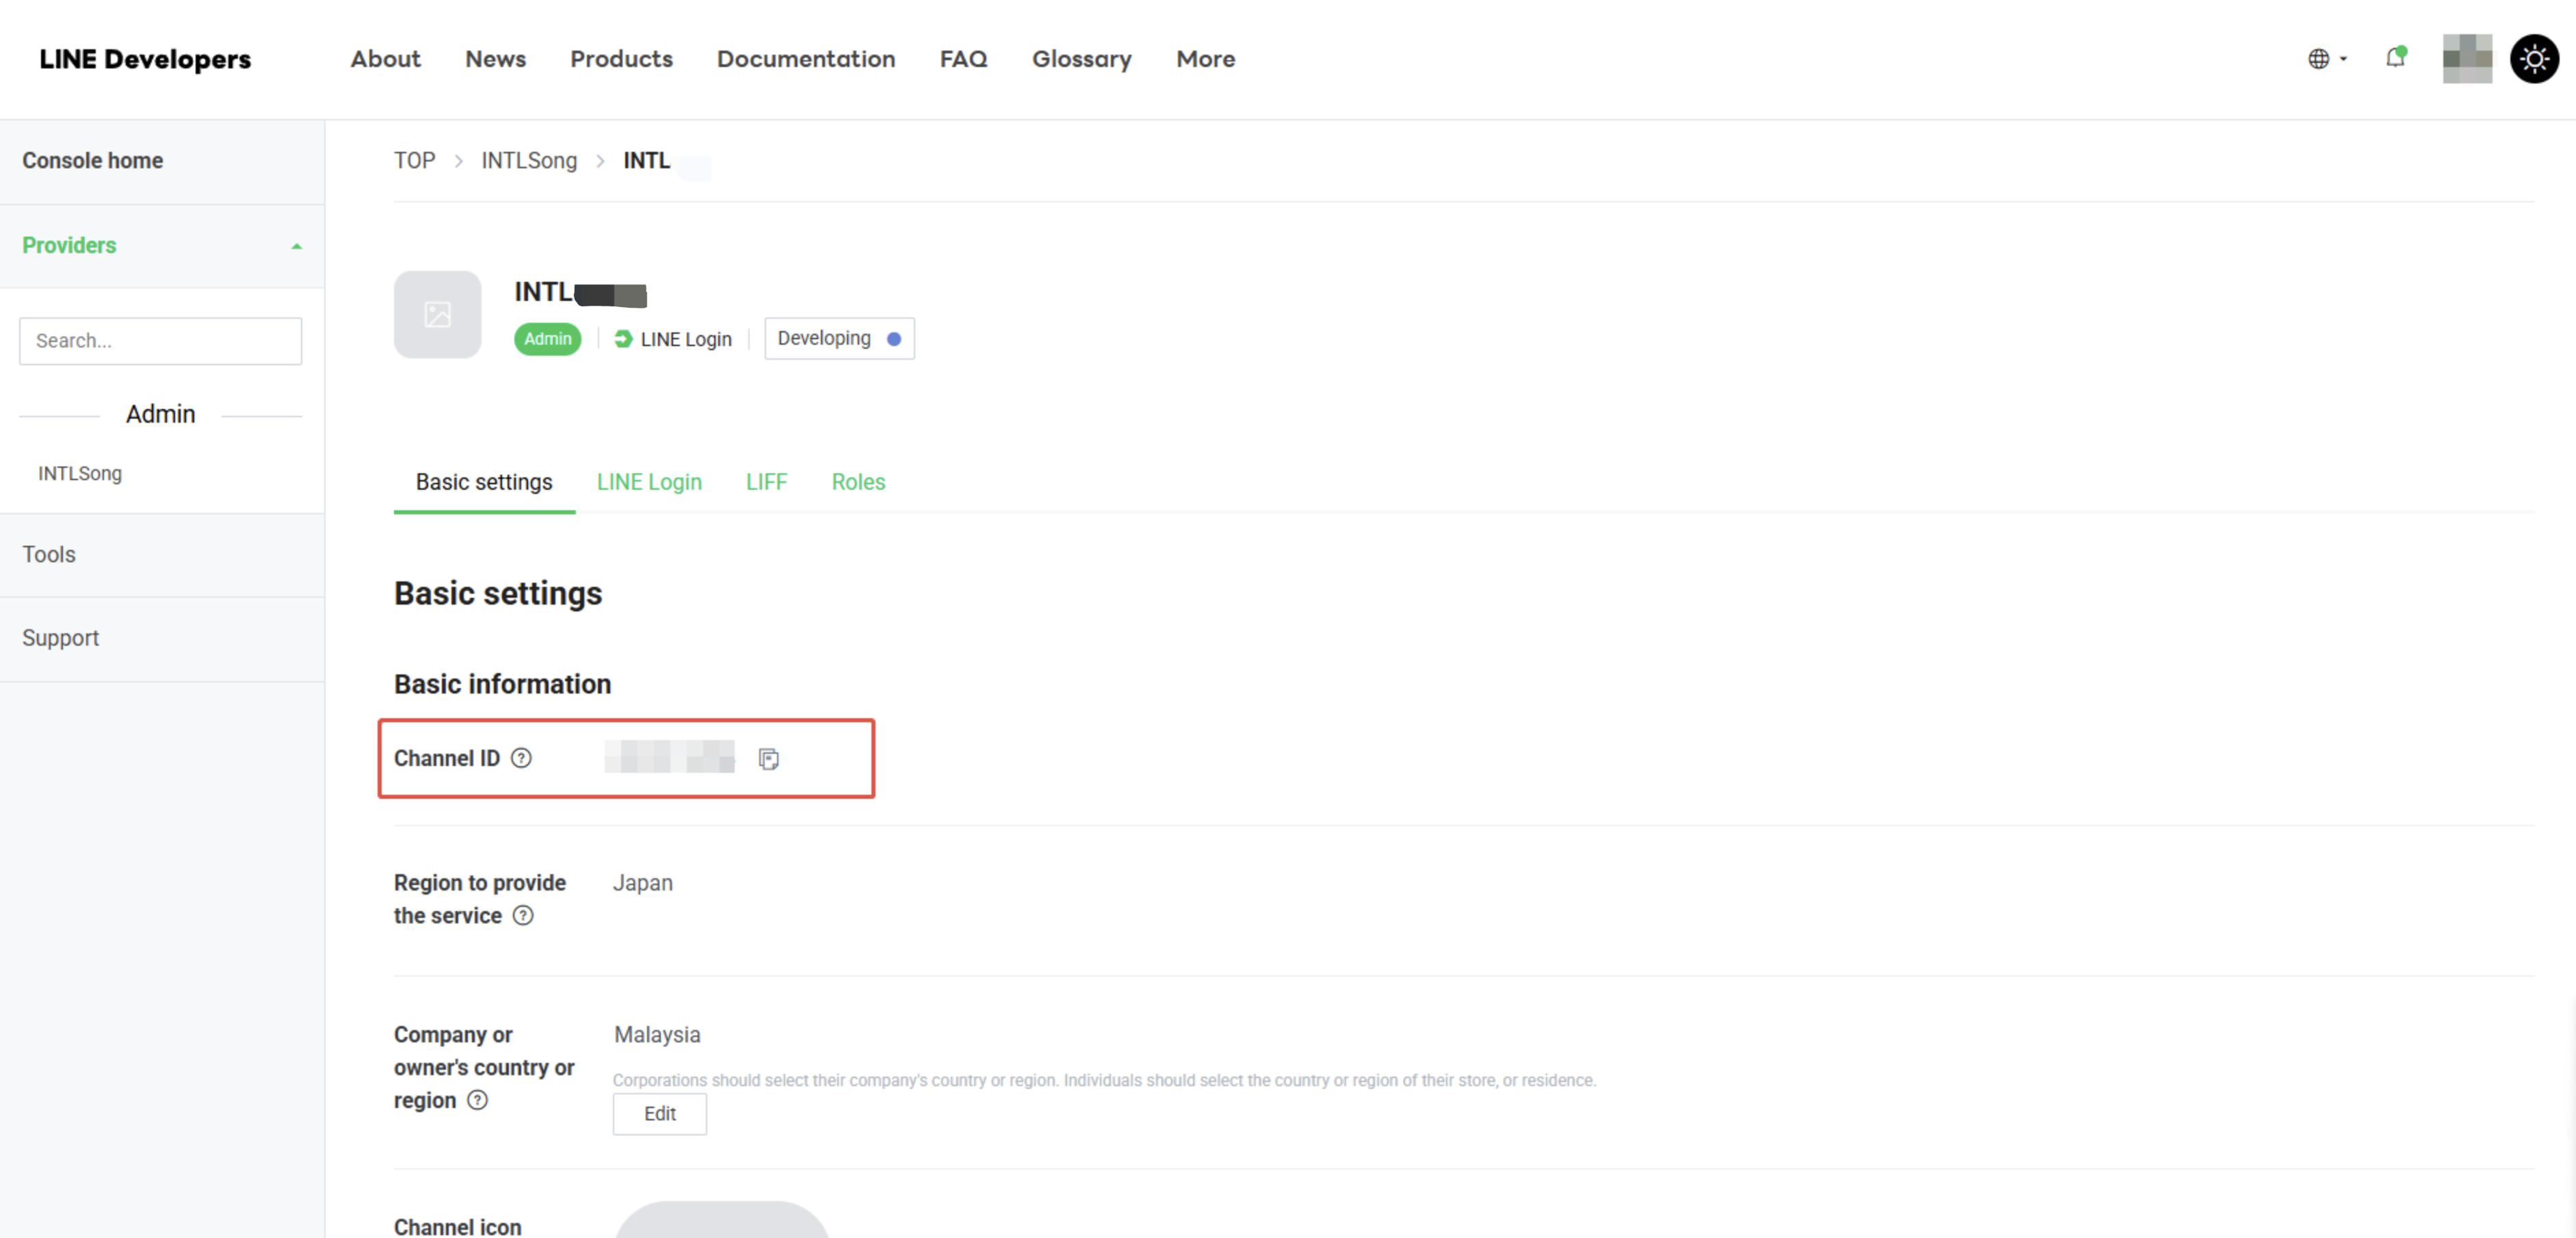The width and height of the screenshot is (2576, 1238).
Task: Click the Malaysia country value
Action: coord(657,1035)
